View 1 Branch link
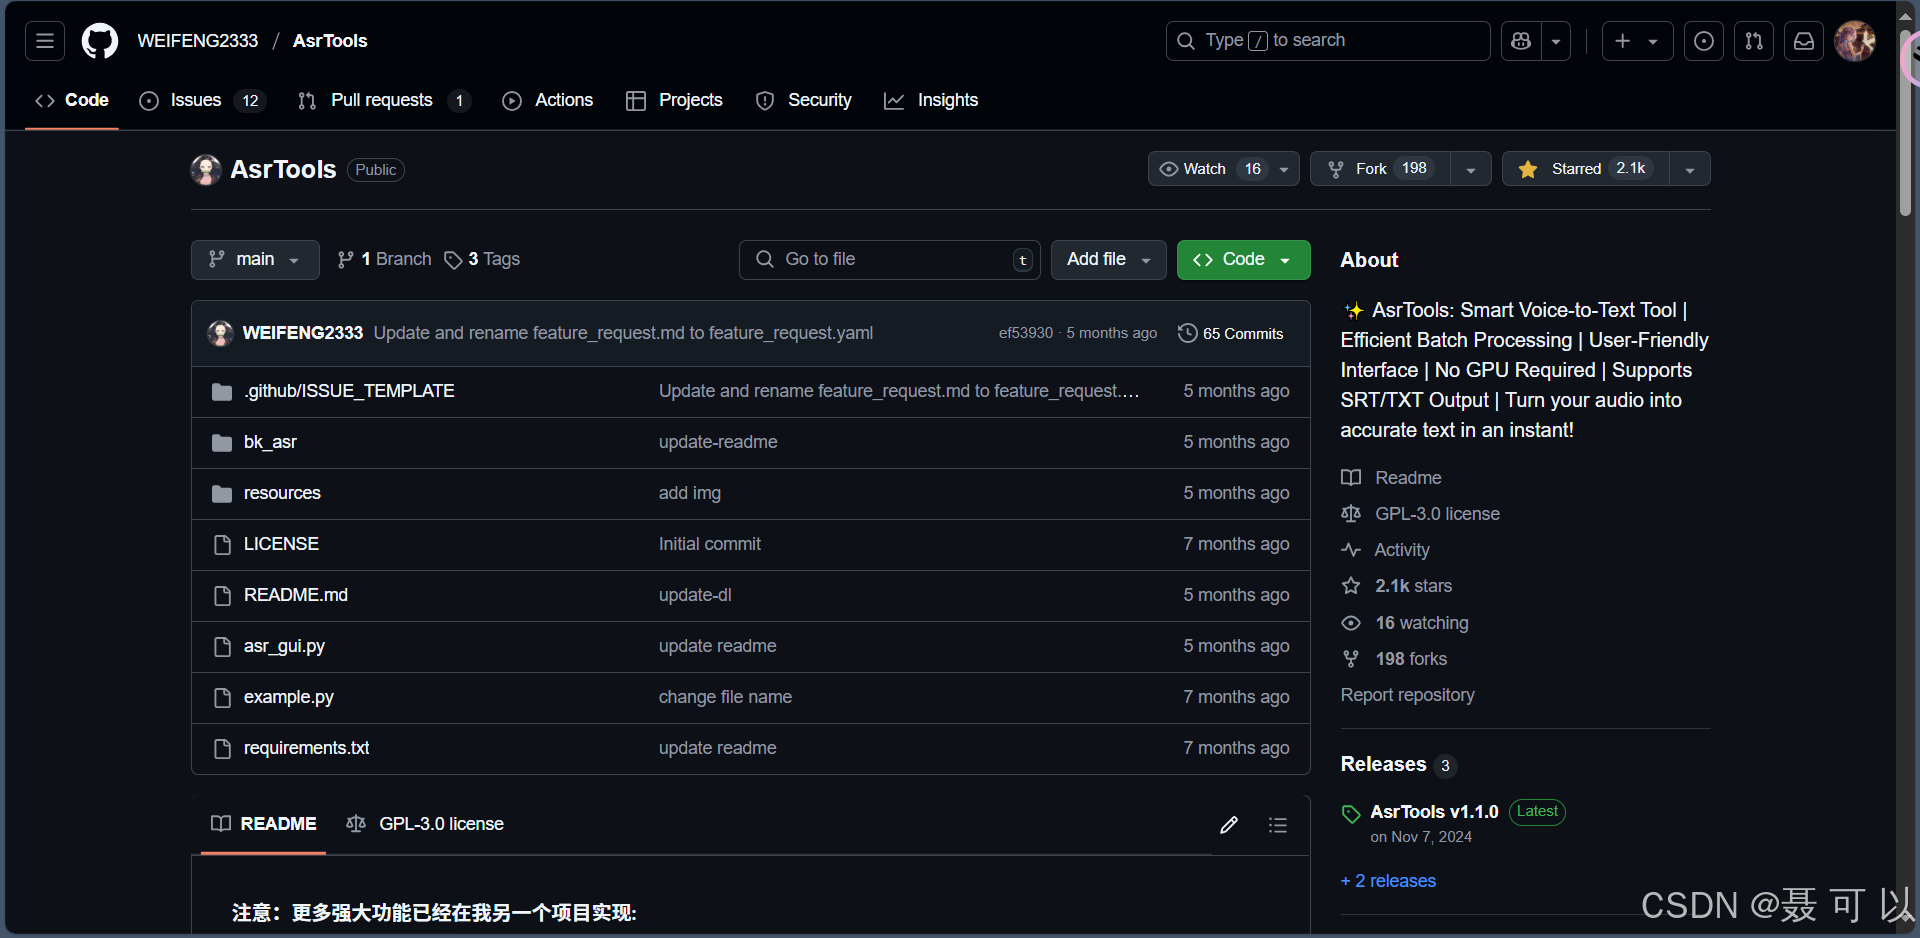Viewport: 1920px width, 938px height. pyautogui.click(x=385, y=260)
